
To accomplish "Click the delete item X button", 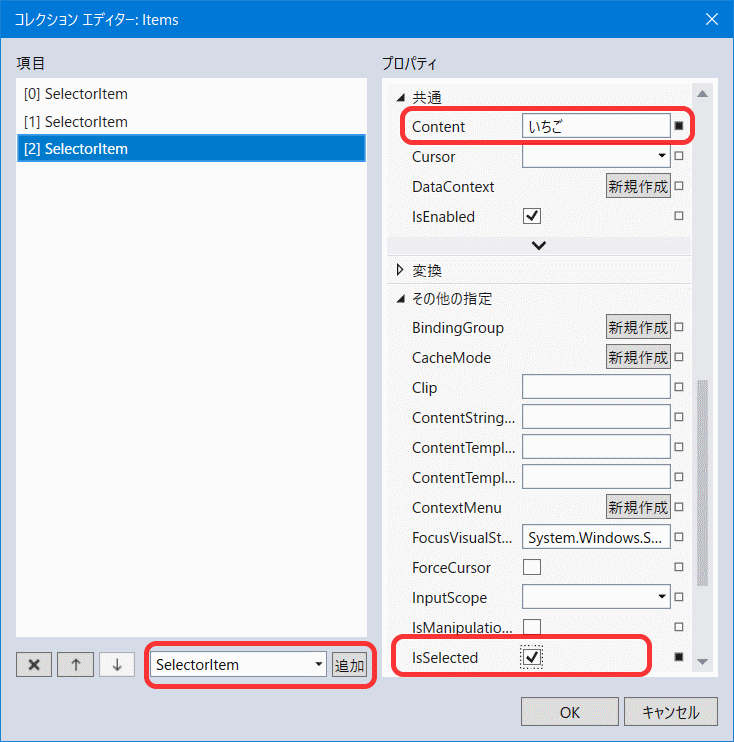I will click(x=34, y=664).
